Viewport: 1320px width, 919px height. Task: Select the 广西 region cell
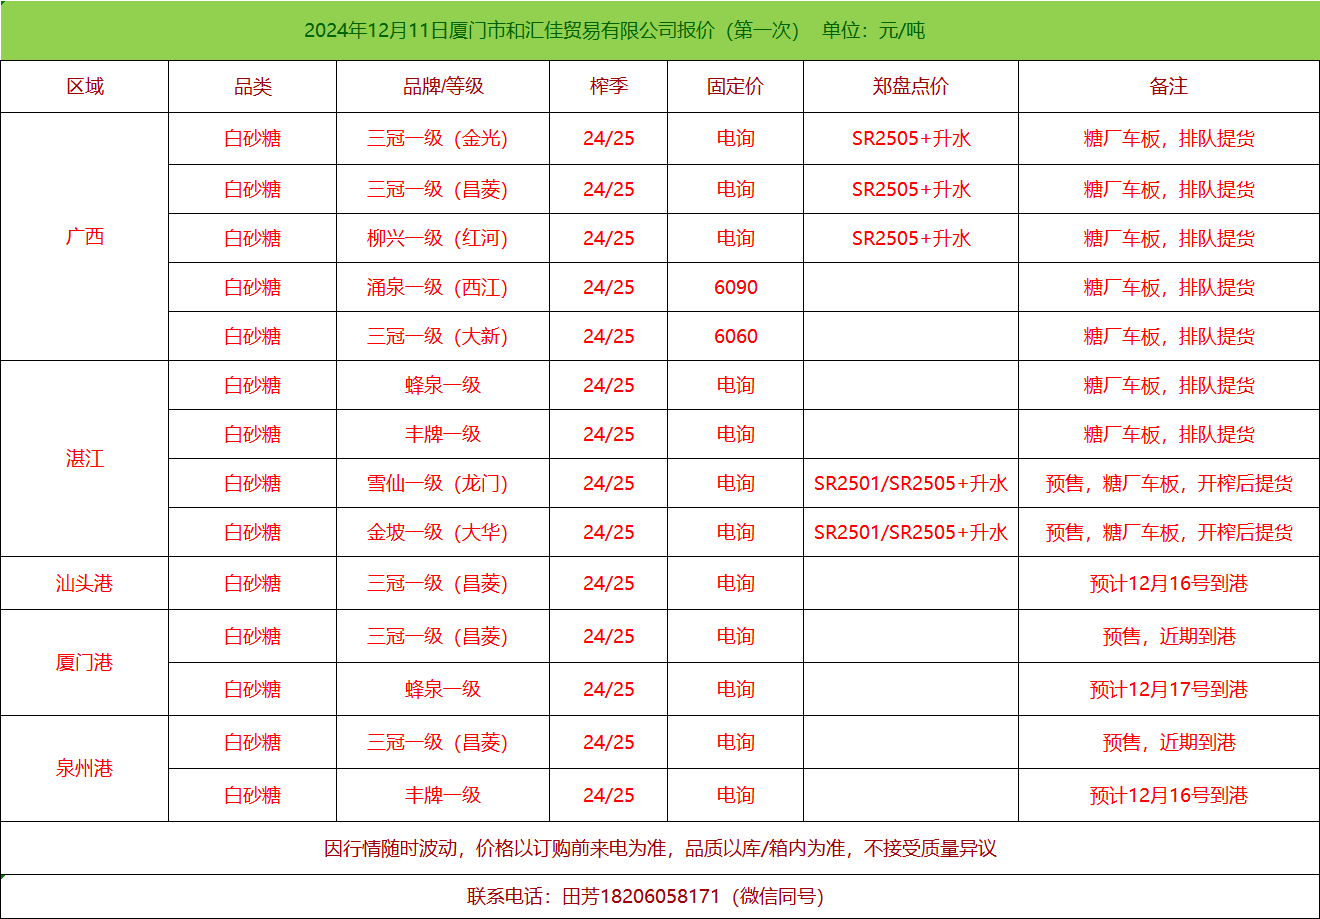(x=85, y=237)
